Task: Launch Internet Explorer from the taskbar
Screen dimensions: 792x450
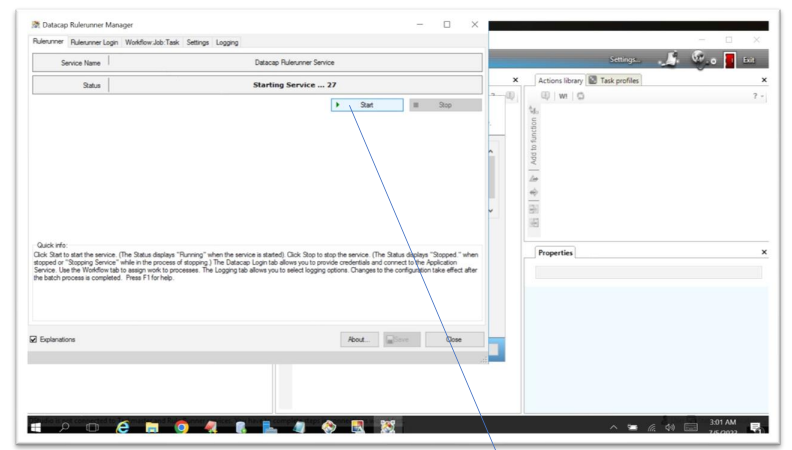Action: coord(122,427)
